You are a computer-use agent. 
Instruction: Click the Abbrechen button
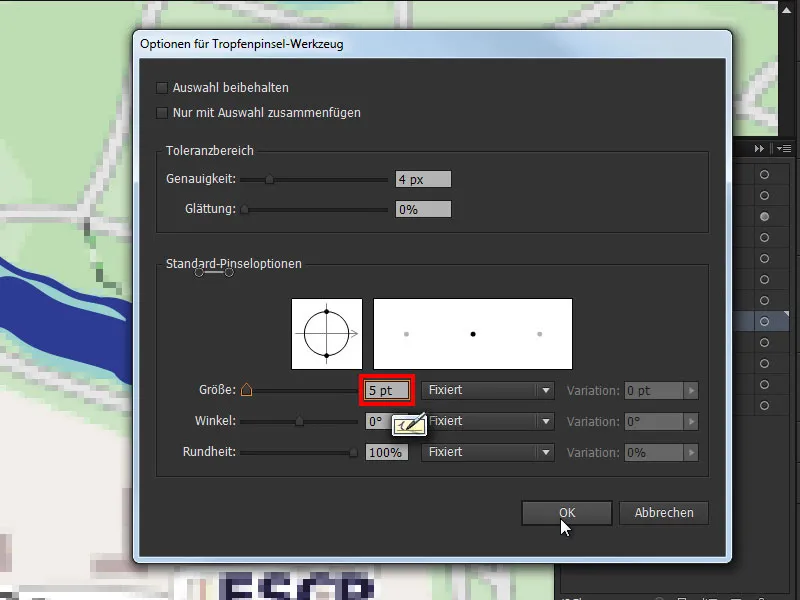pos(664,513)
